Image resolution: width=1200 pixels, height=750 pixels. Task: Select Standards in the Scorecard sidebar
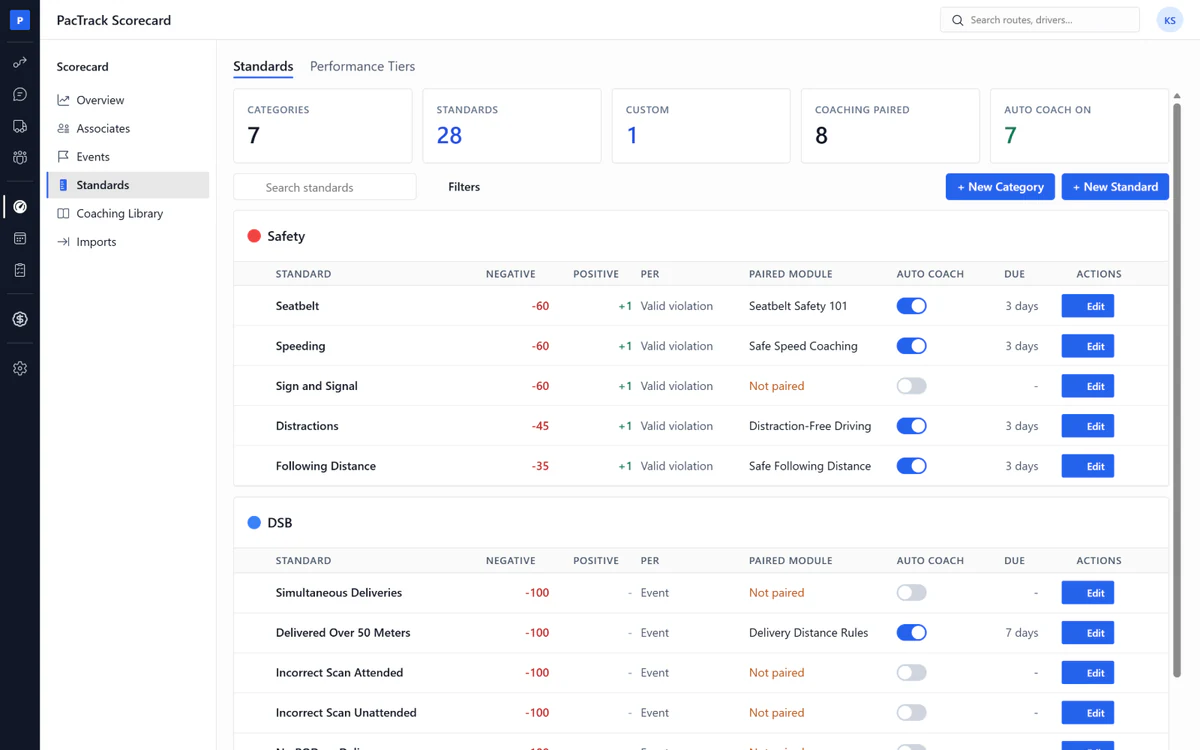[x=128, y=185]
